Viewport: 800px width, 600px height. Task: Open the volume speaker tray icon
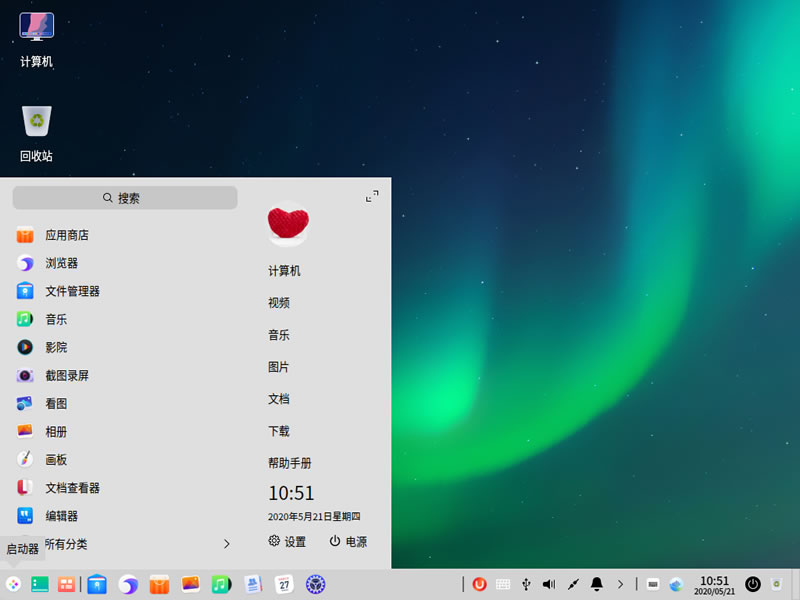[549, 584]
